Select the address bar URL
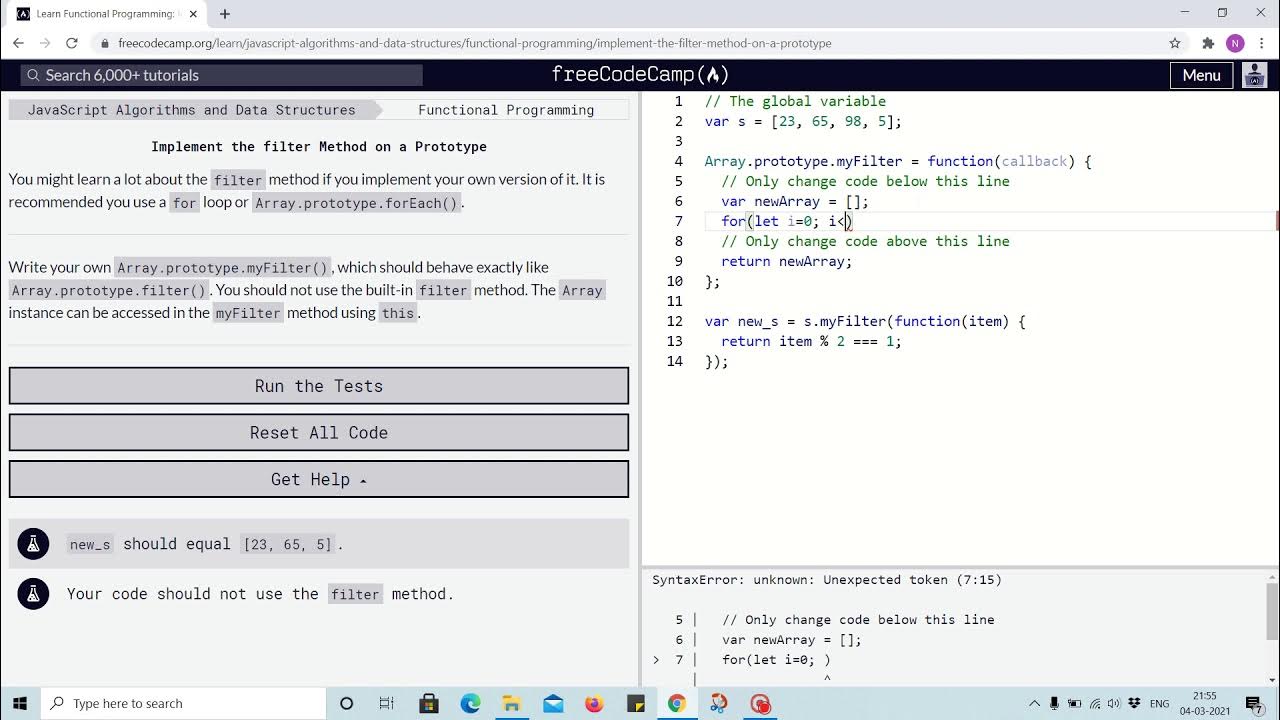1280x720 pixels. pos(475,43)
